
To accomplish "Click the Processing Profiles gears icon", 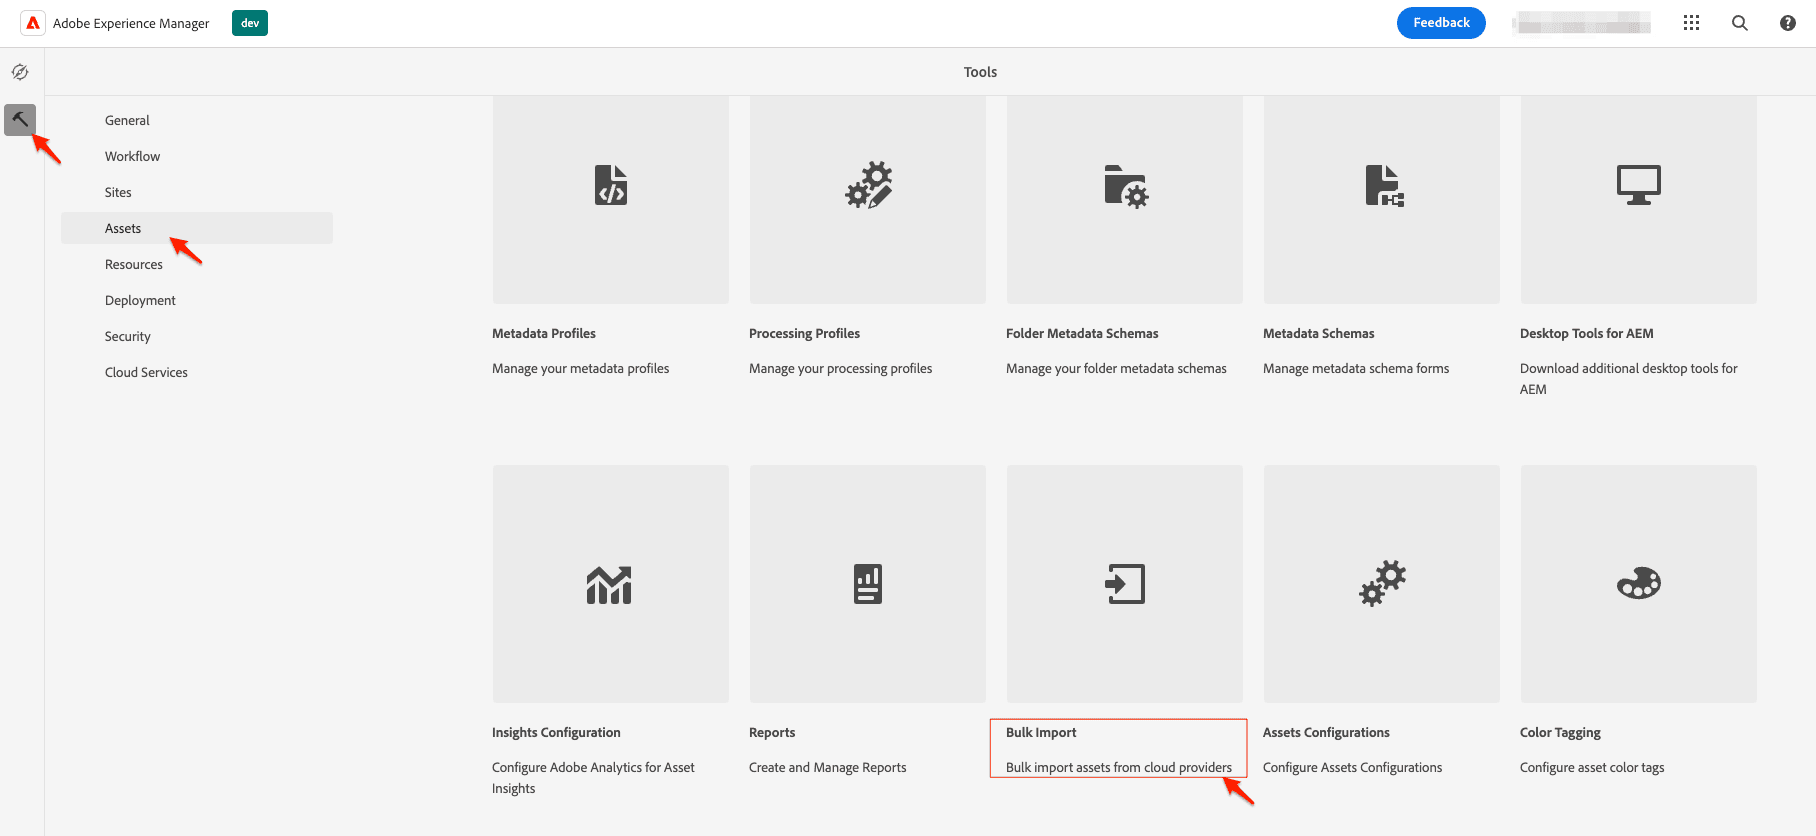I will coord(868,185).
